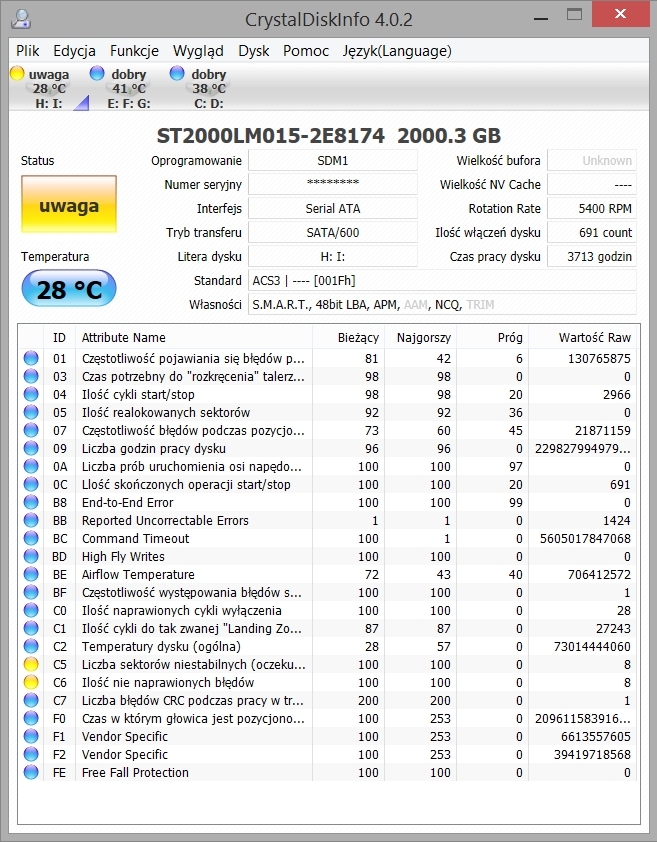Screen dimensions: 657x842
Task: Click the status orb of attribute F2 row
Action: click(31, 754)
